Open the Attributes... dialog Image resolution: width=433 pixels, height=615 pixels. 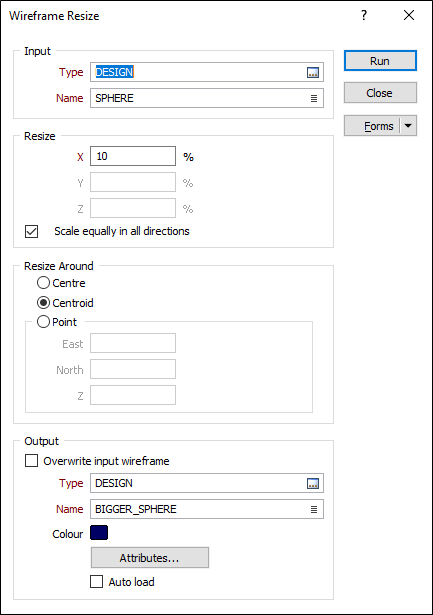(150, 558)
